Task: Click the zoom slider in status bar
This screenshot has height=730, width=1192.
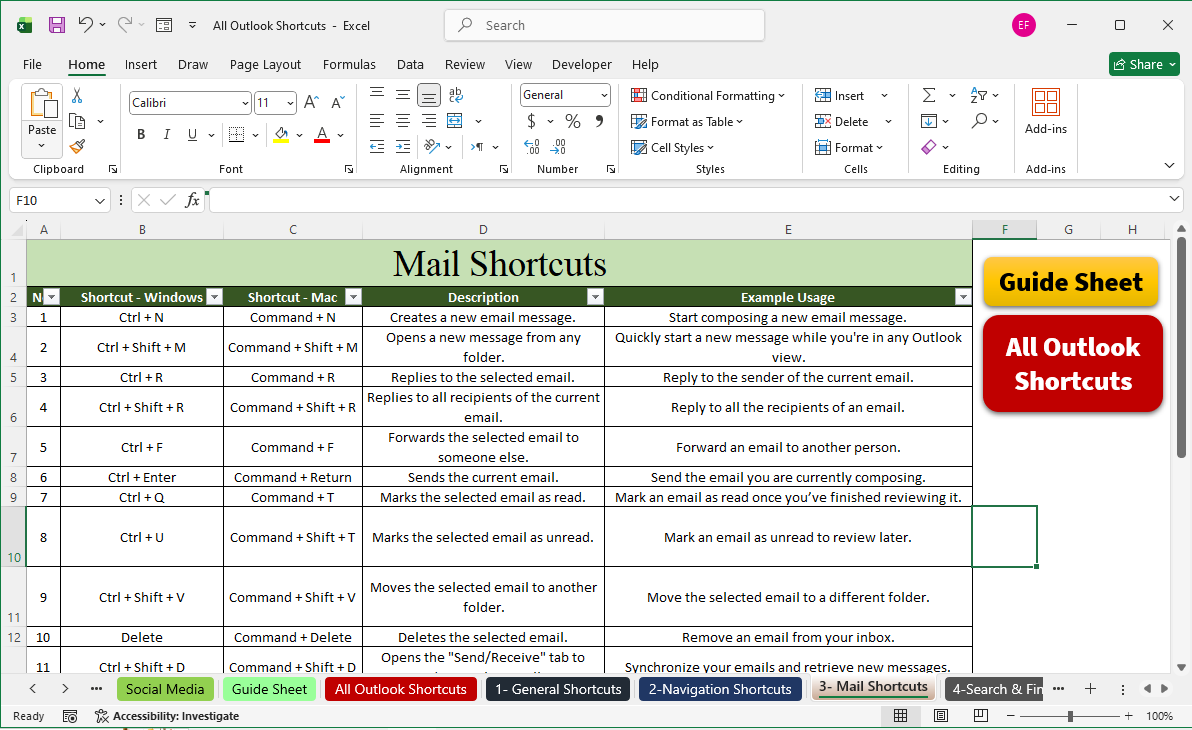Action: tap(1070, 716)
